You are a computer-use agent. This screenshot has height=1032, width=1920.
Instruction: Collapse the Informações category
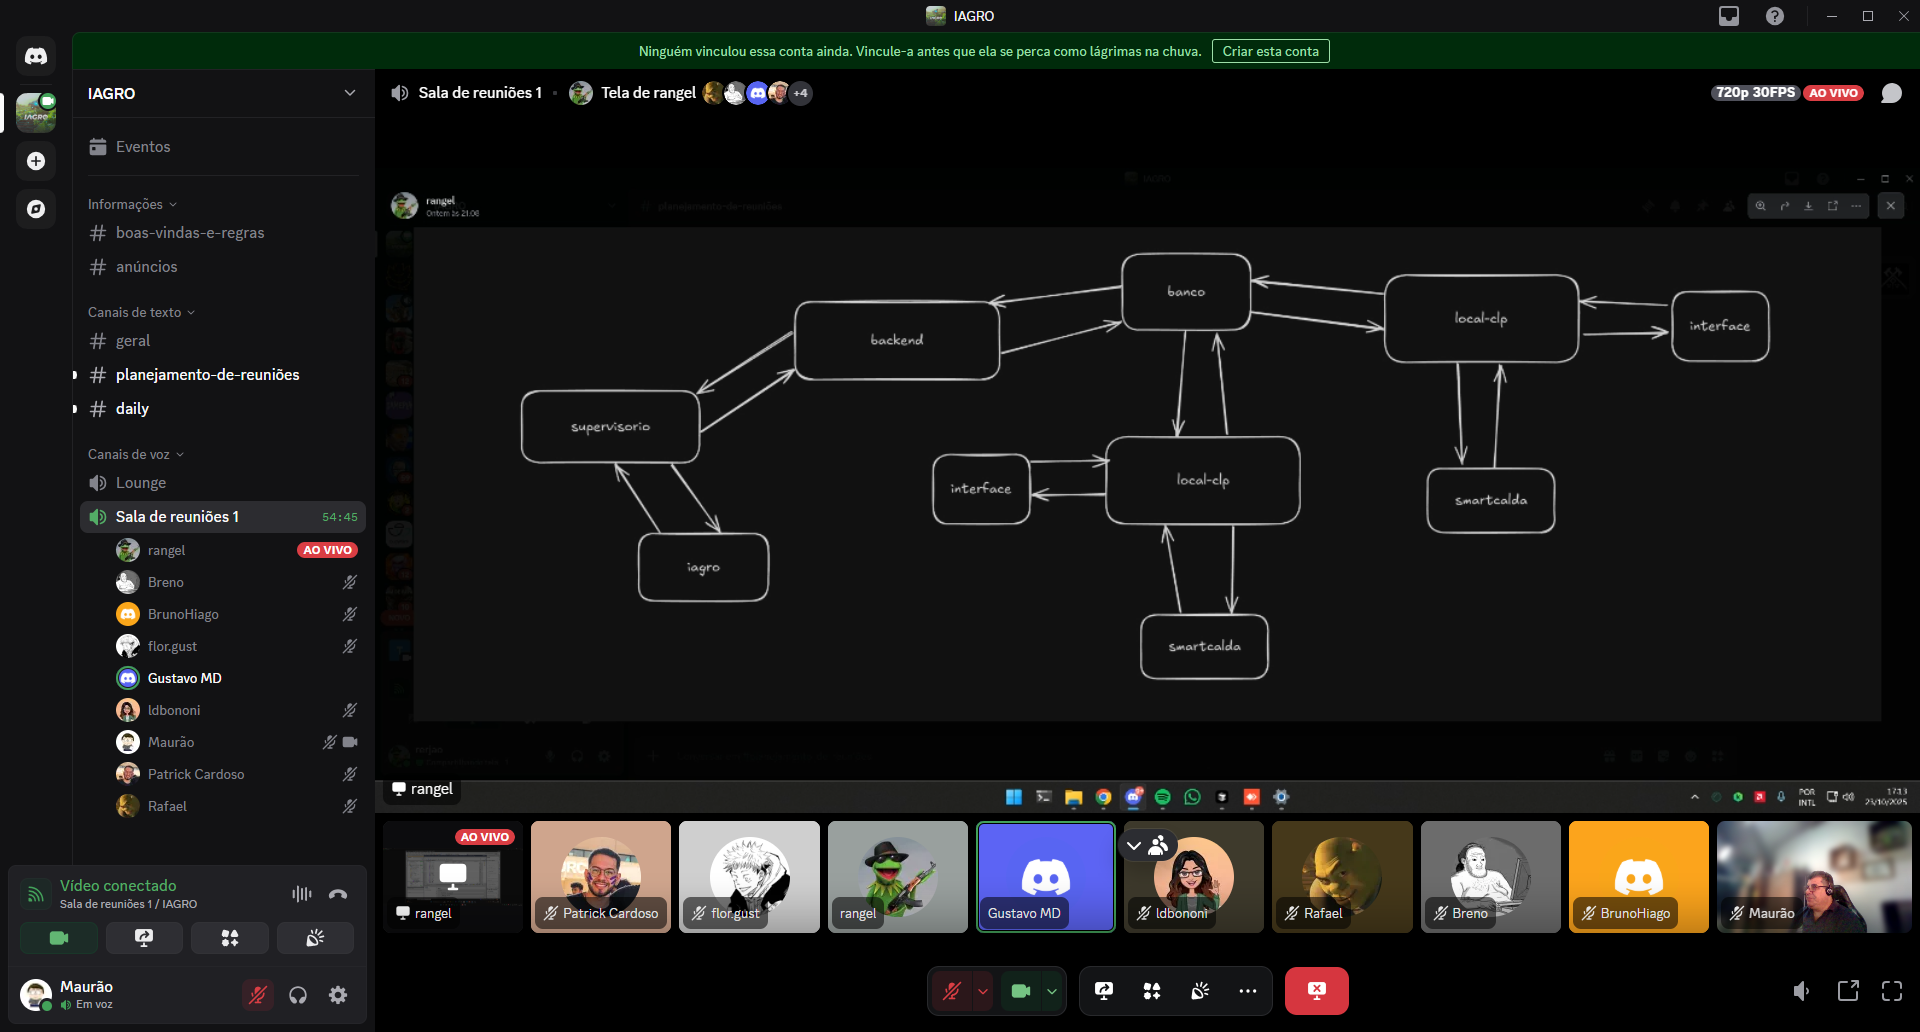point(132,204)
